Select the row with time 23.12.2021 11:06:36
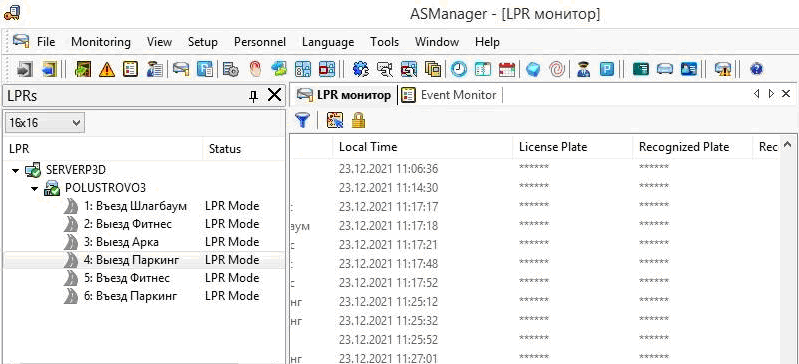799x364 pixels. 534,168
